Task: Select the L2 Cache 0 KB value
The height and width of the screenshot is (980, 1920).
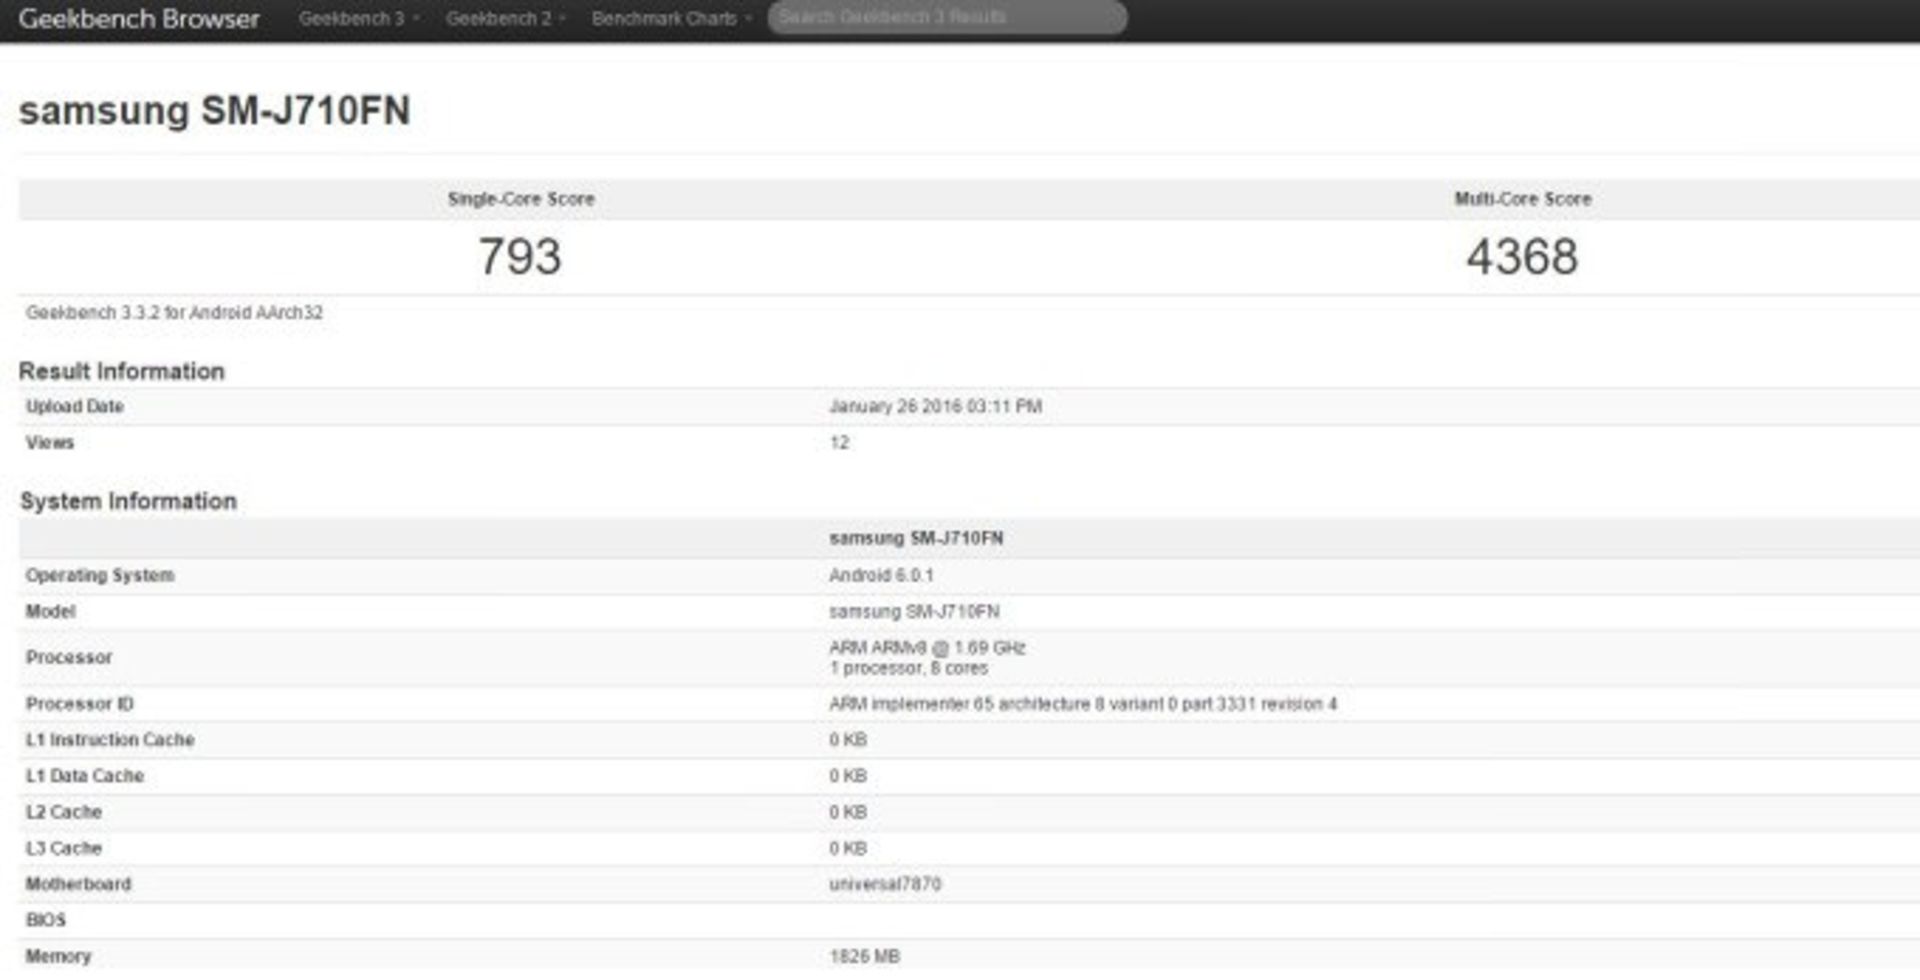Action: pyautogui.click(x=848, y=812)
